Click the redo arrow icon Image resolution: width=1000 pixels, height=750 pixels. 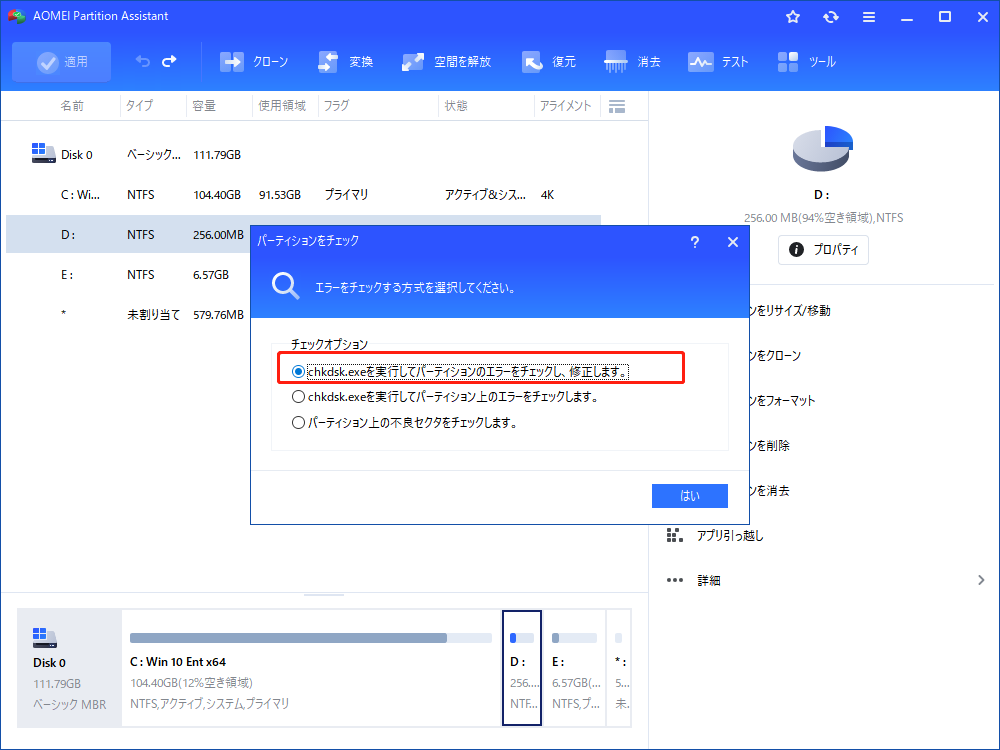click(169, 62)
